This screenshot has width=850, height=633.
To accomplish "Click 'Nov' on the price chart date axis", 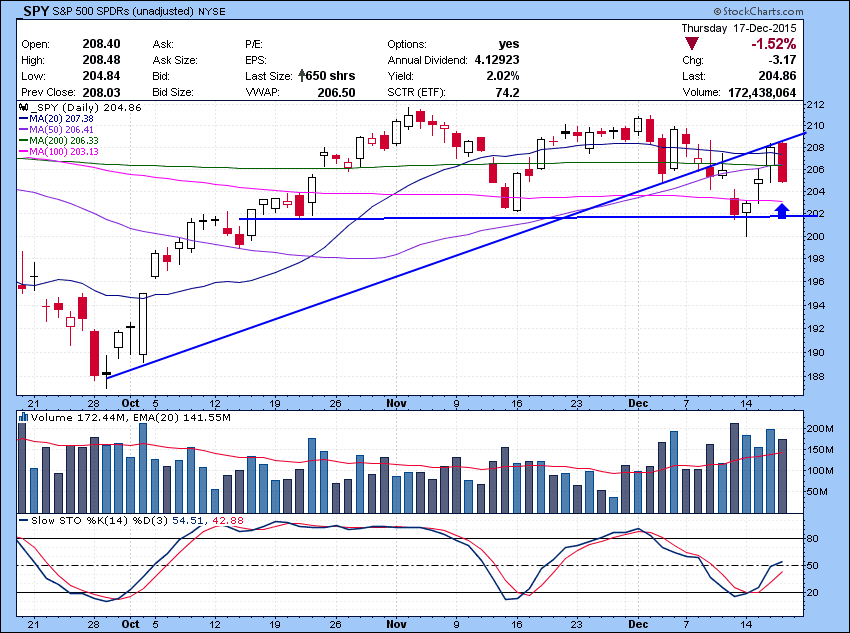I will (396, 403).
